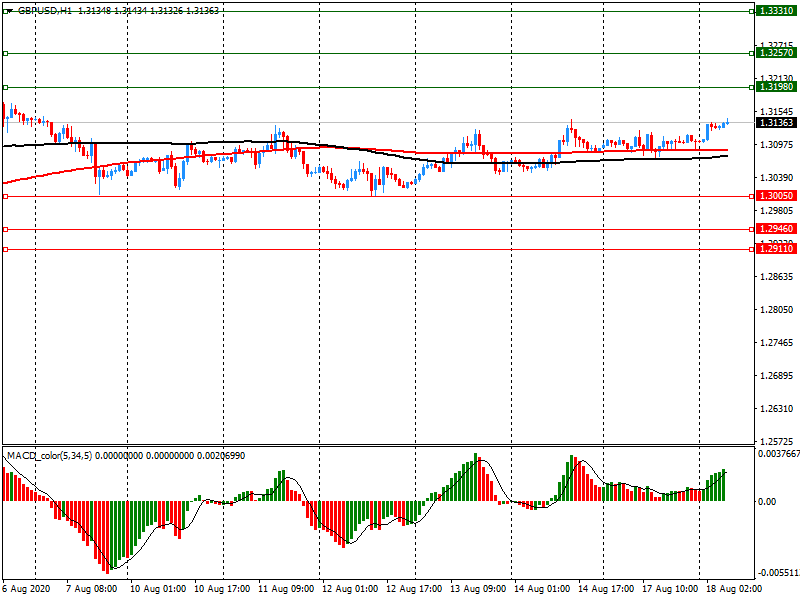Click the MACD_color(5,34,5) indicator label

click(x=62, y=456)
